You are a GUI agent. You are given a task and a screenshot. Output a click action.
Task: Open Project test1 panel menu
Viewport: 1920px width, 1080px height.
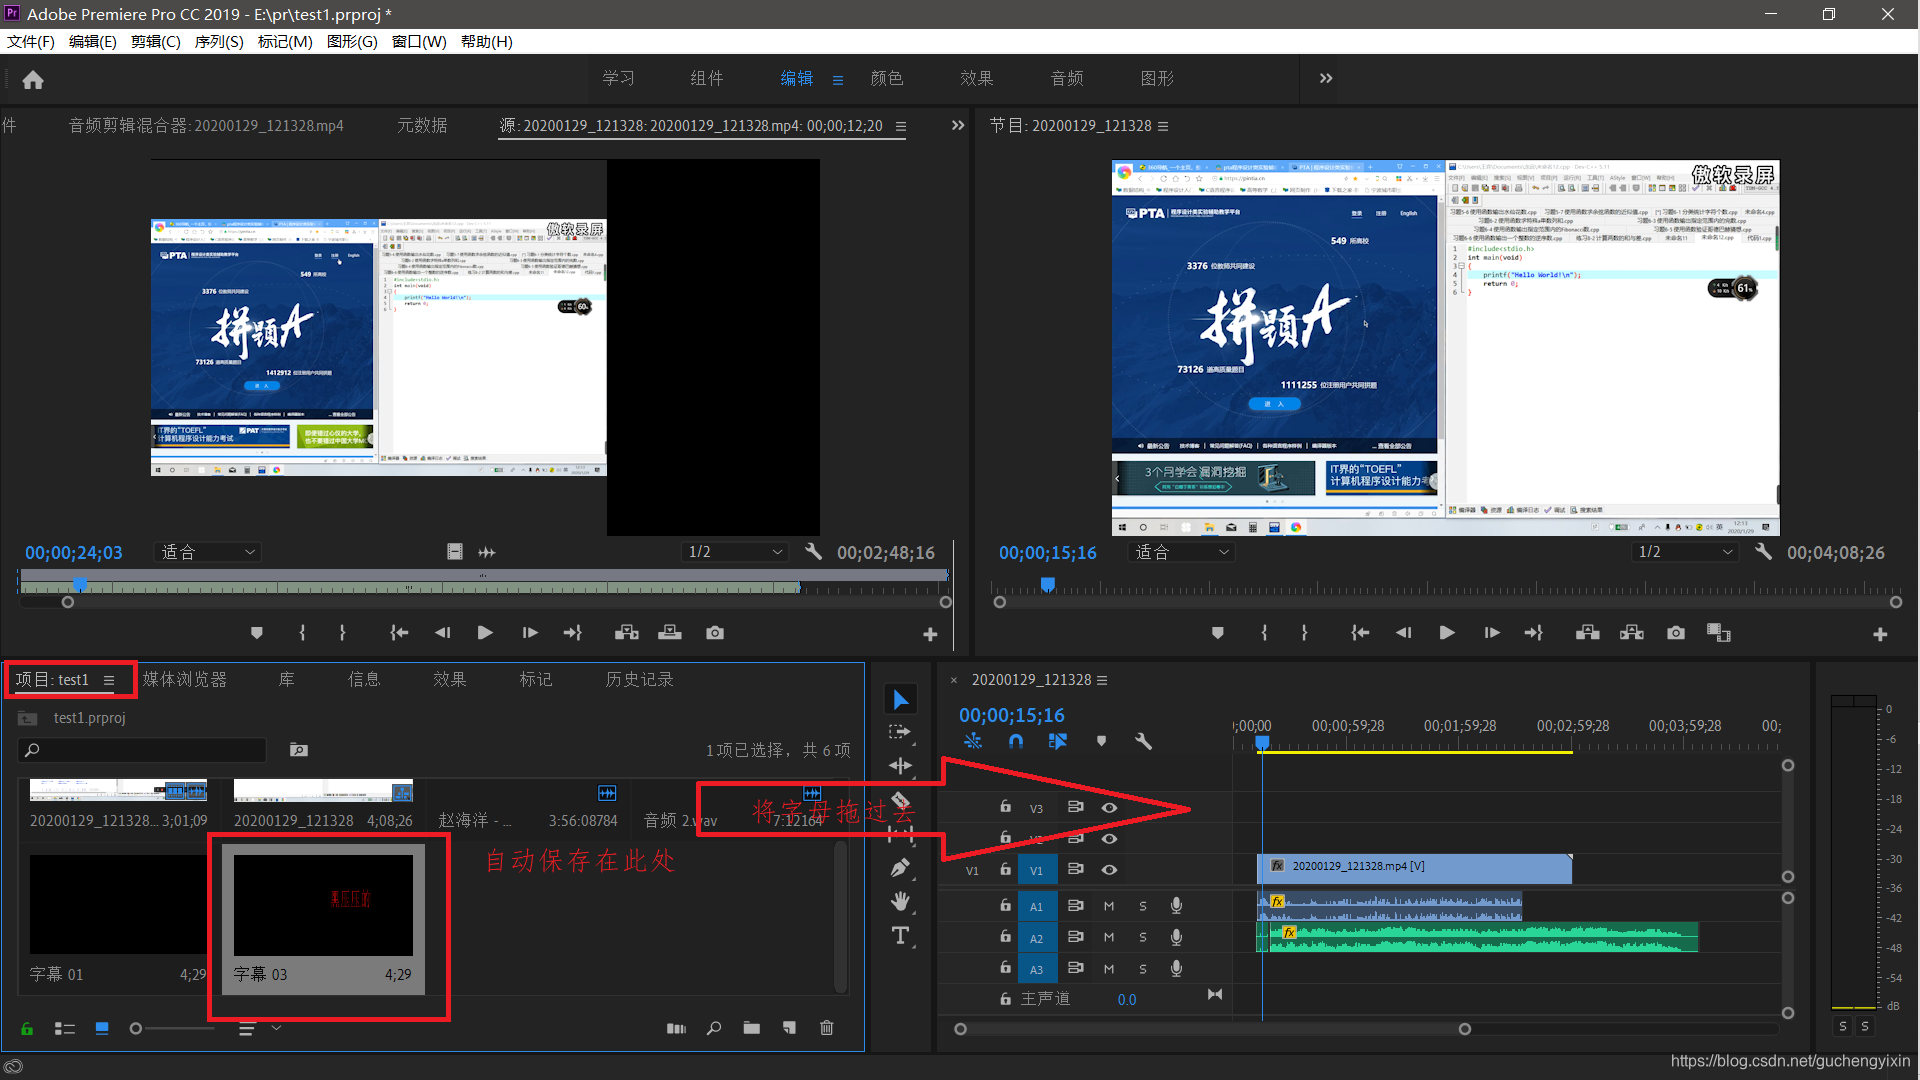(109, 680)
